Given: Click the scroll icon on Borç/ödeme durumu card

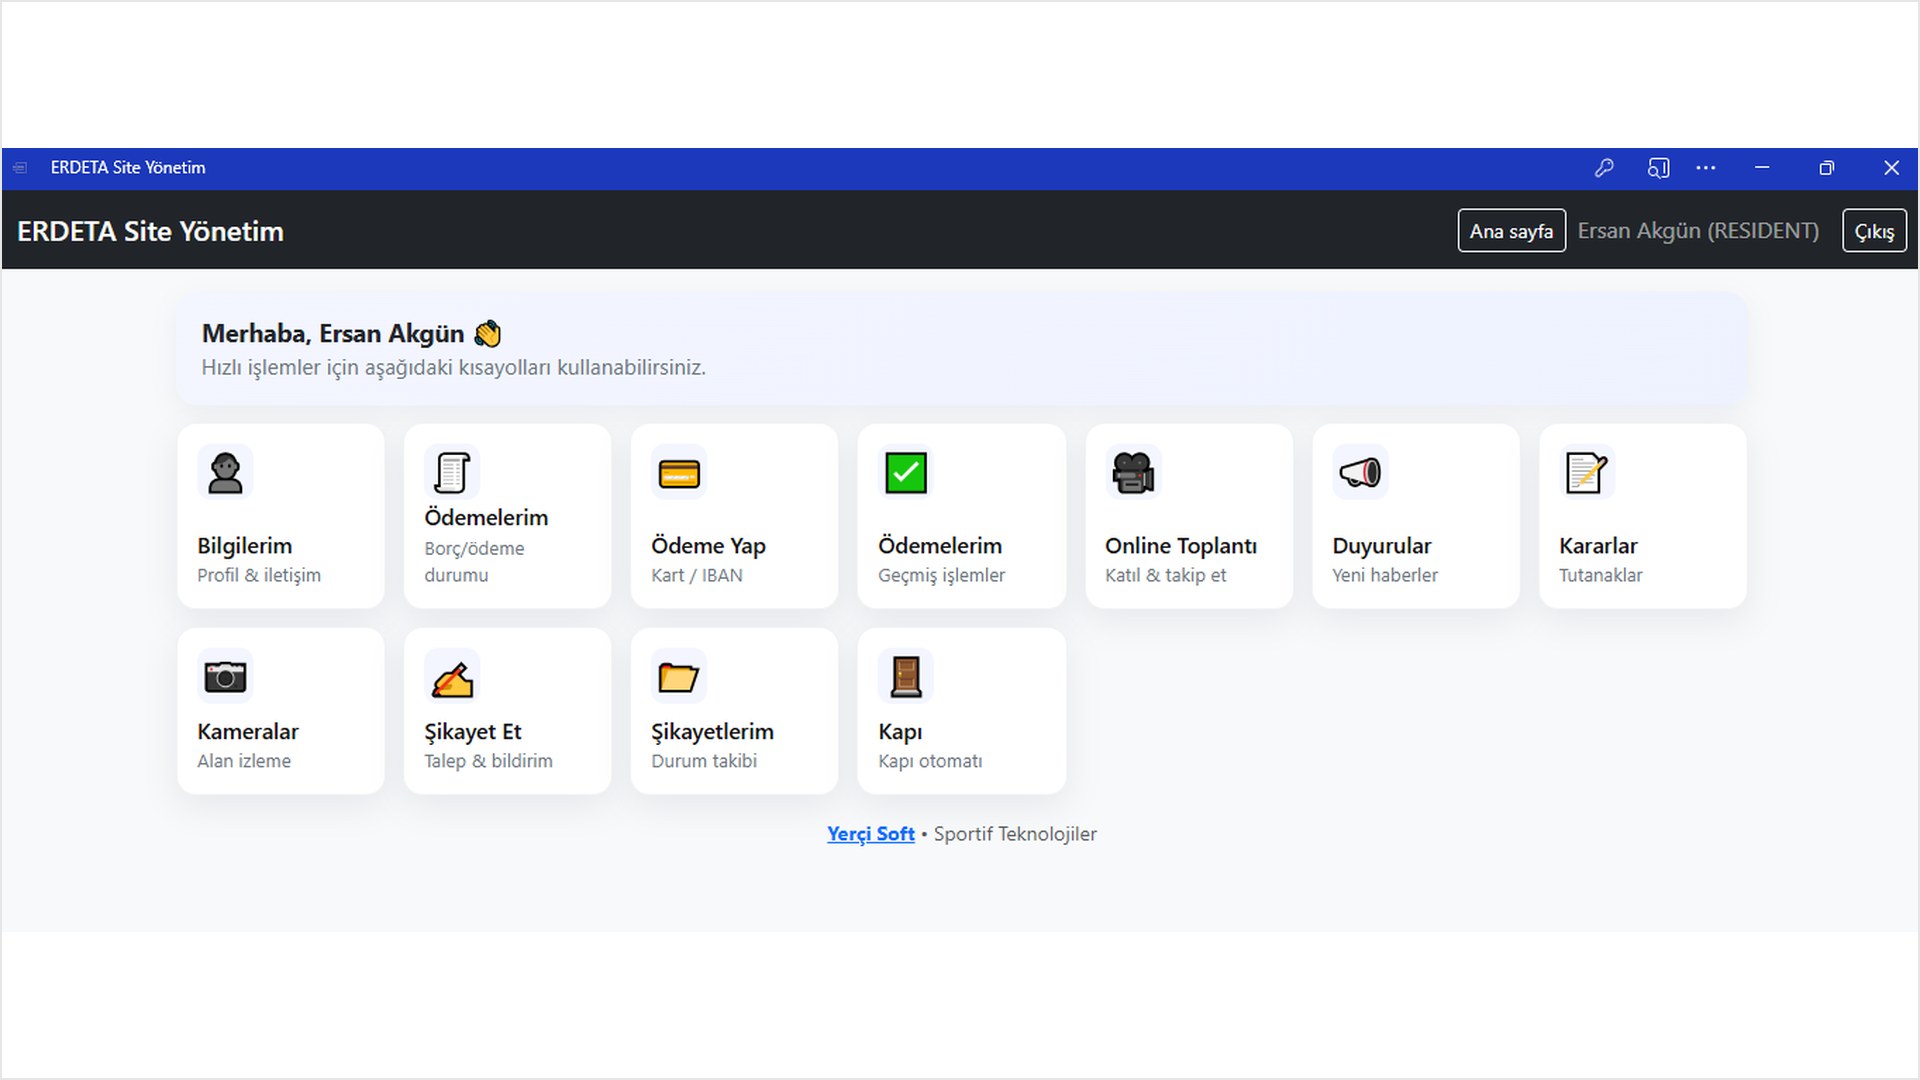Looking at the screenshot, I should pyautogui.click(x=452, y=473).
